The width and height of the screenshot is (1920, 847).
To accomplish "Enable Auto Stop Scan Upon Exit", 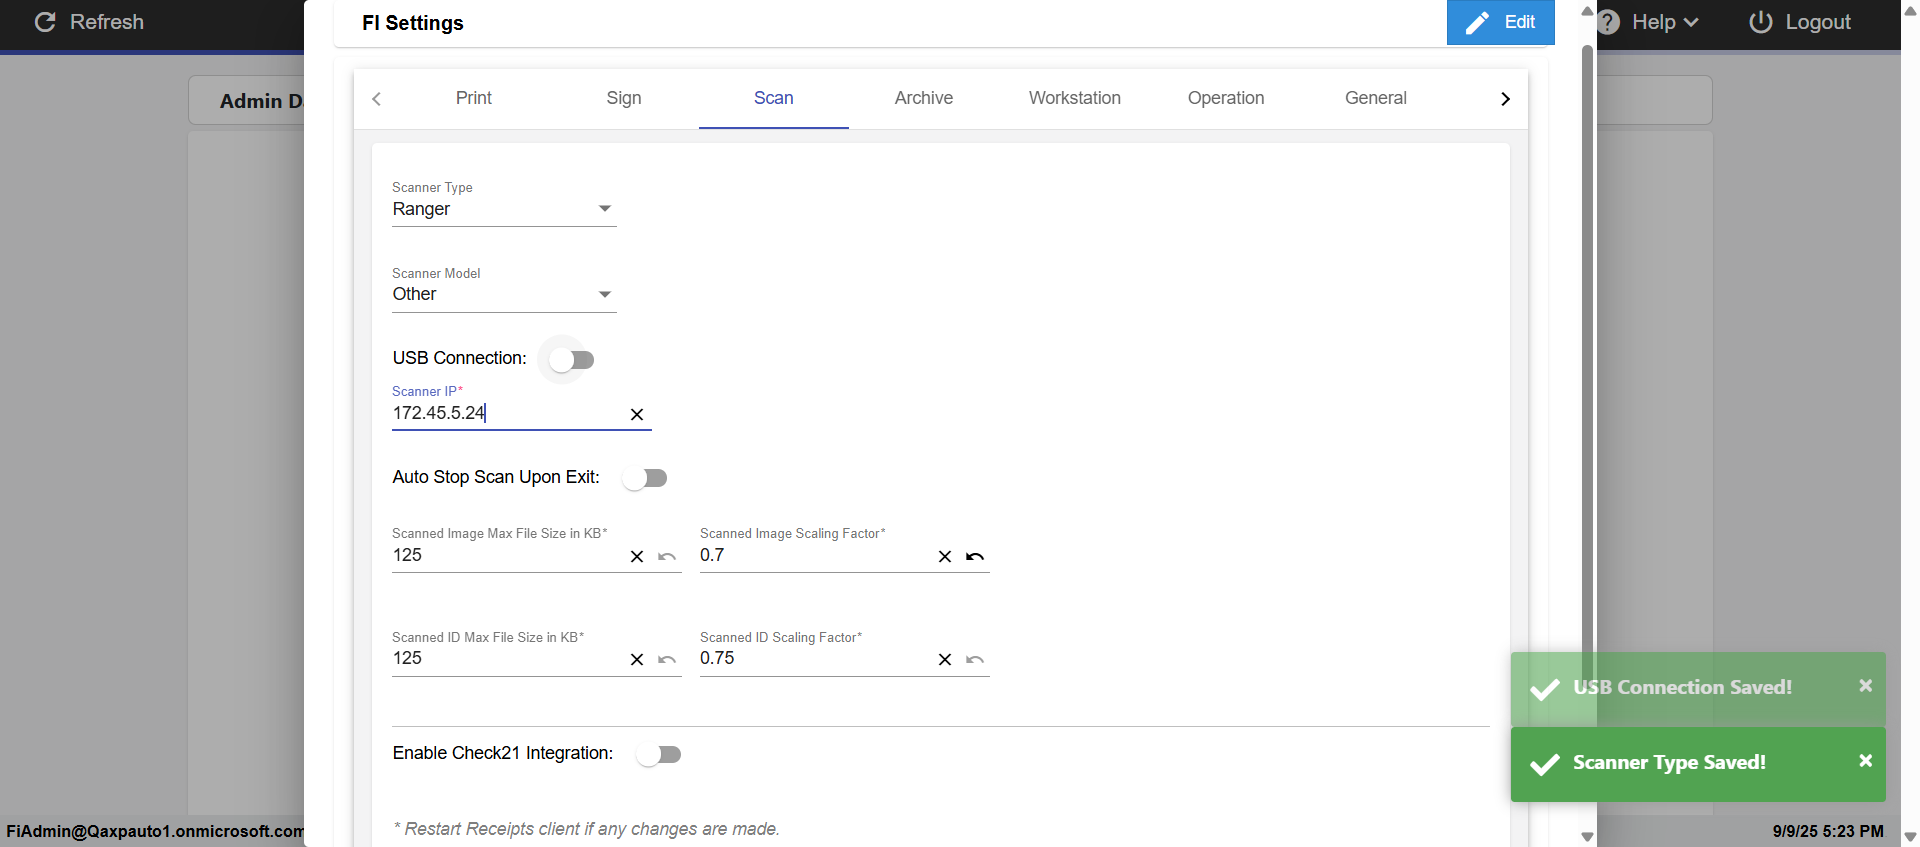I will [x=645, y=478].
